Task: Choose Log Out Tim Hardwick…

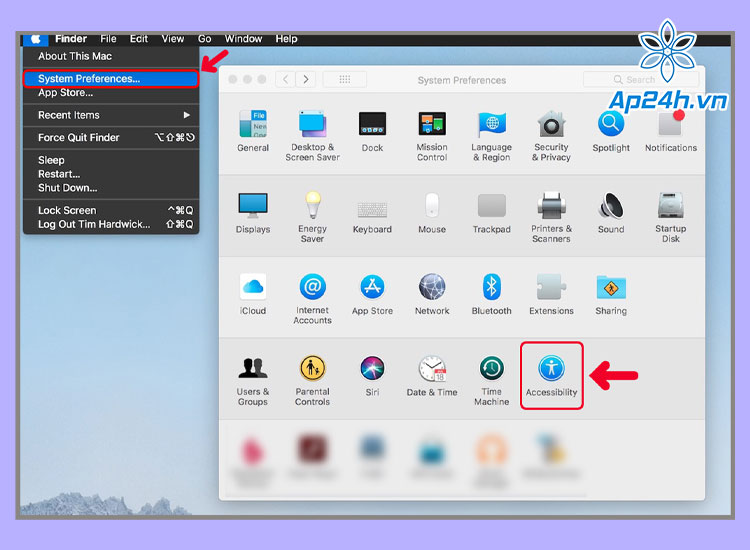Action: click(x=111, y=224)
